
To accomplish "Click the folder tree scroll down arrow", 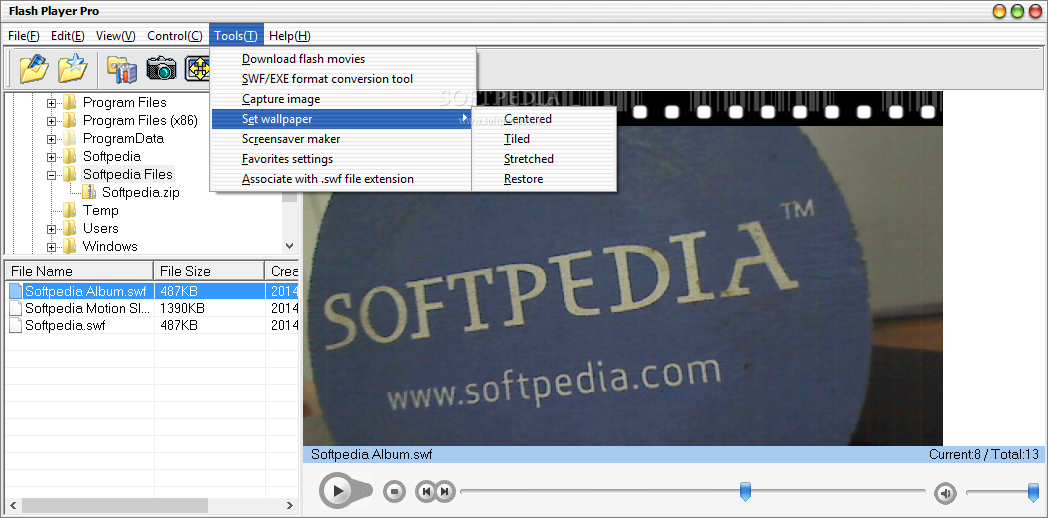I will click(289, 246).
